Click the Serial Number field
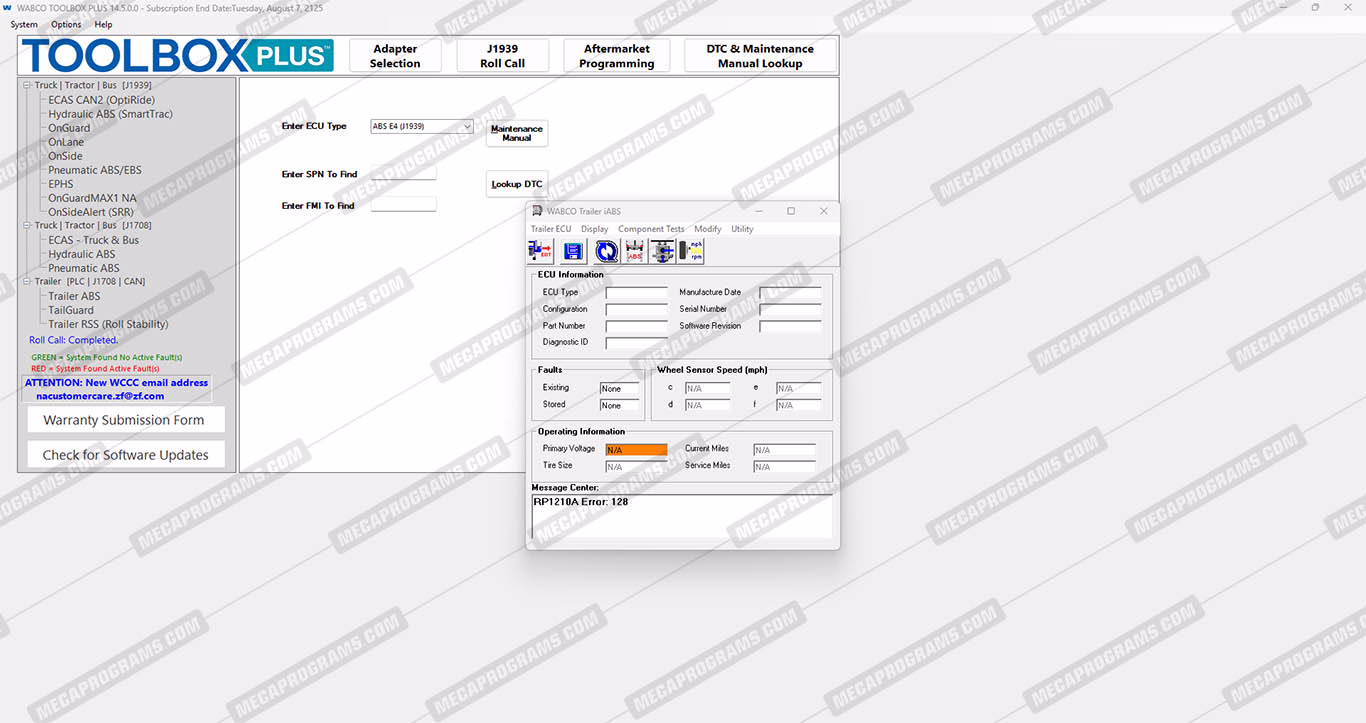 790,310
